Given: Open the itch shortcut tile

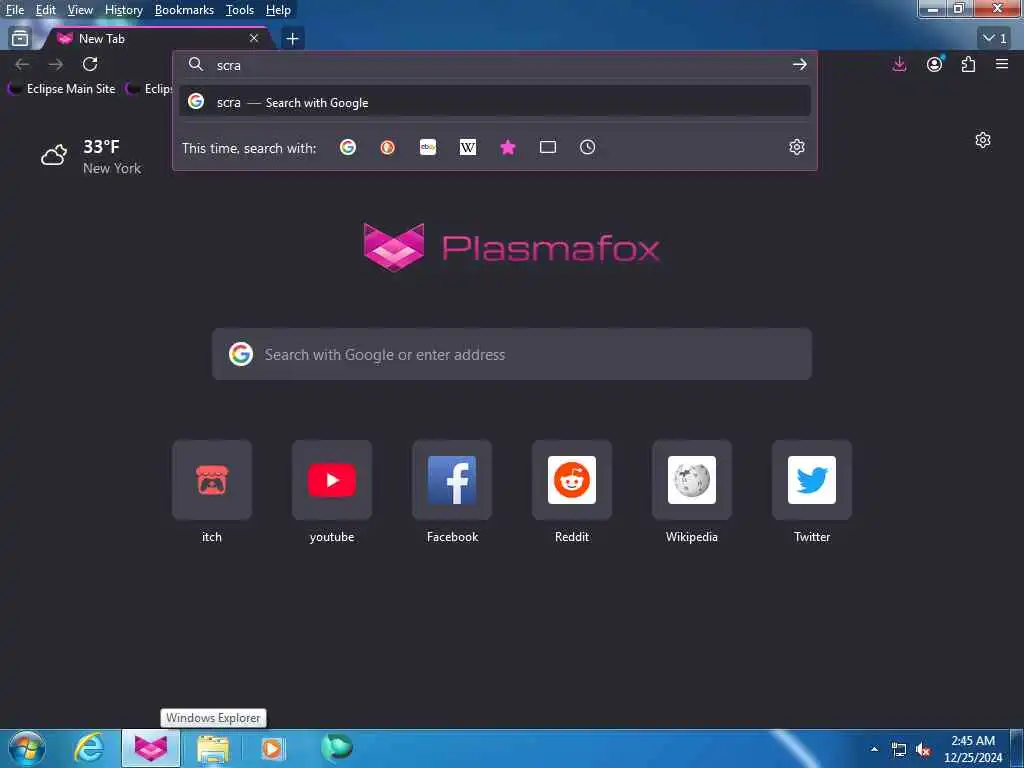Looking at the screenshot, I should 212,480.
